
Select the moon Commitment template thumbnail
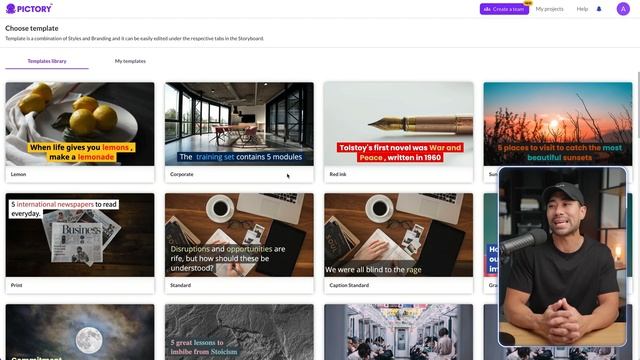[80, 332]
